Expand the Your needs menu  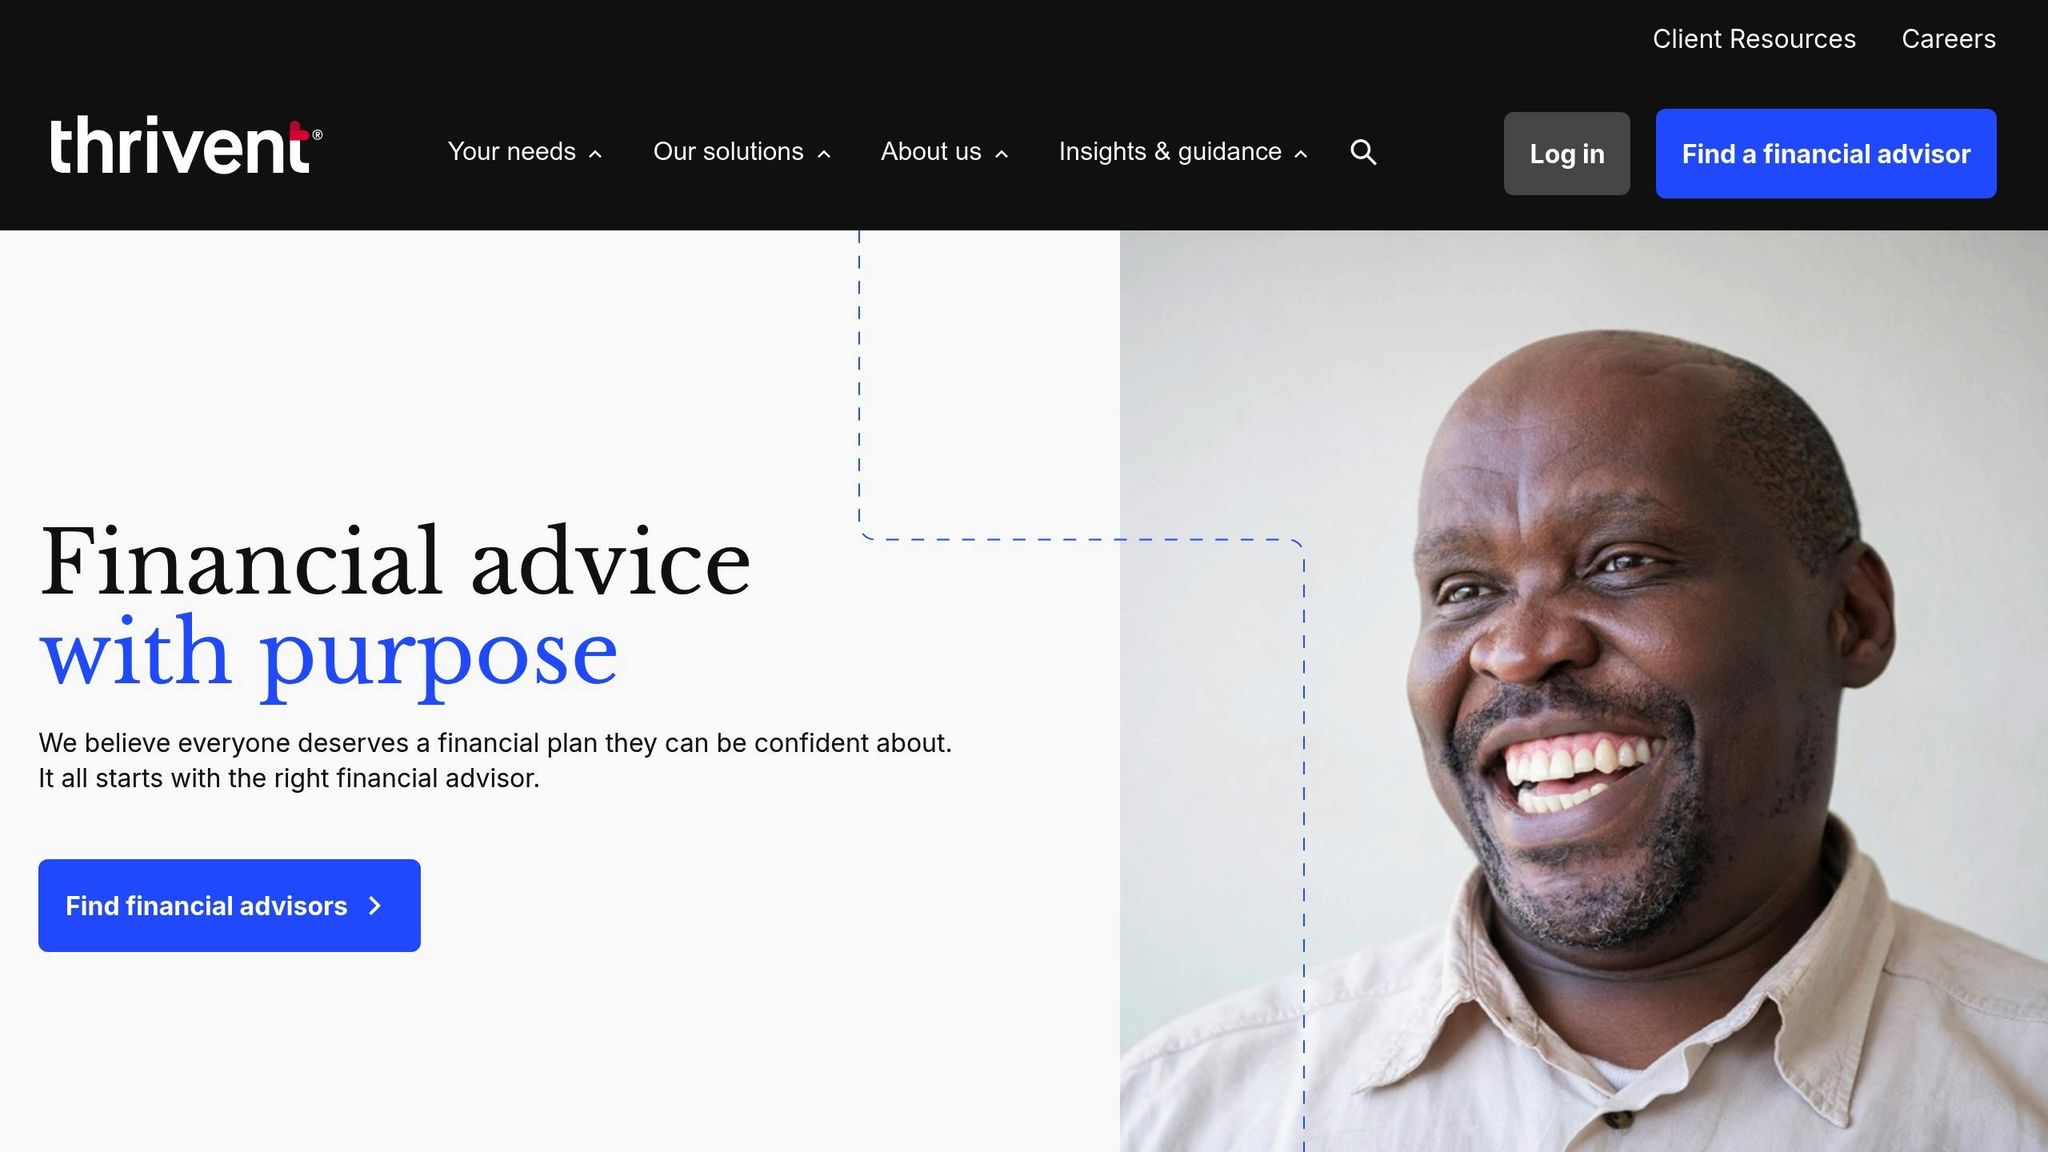524,152
